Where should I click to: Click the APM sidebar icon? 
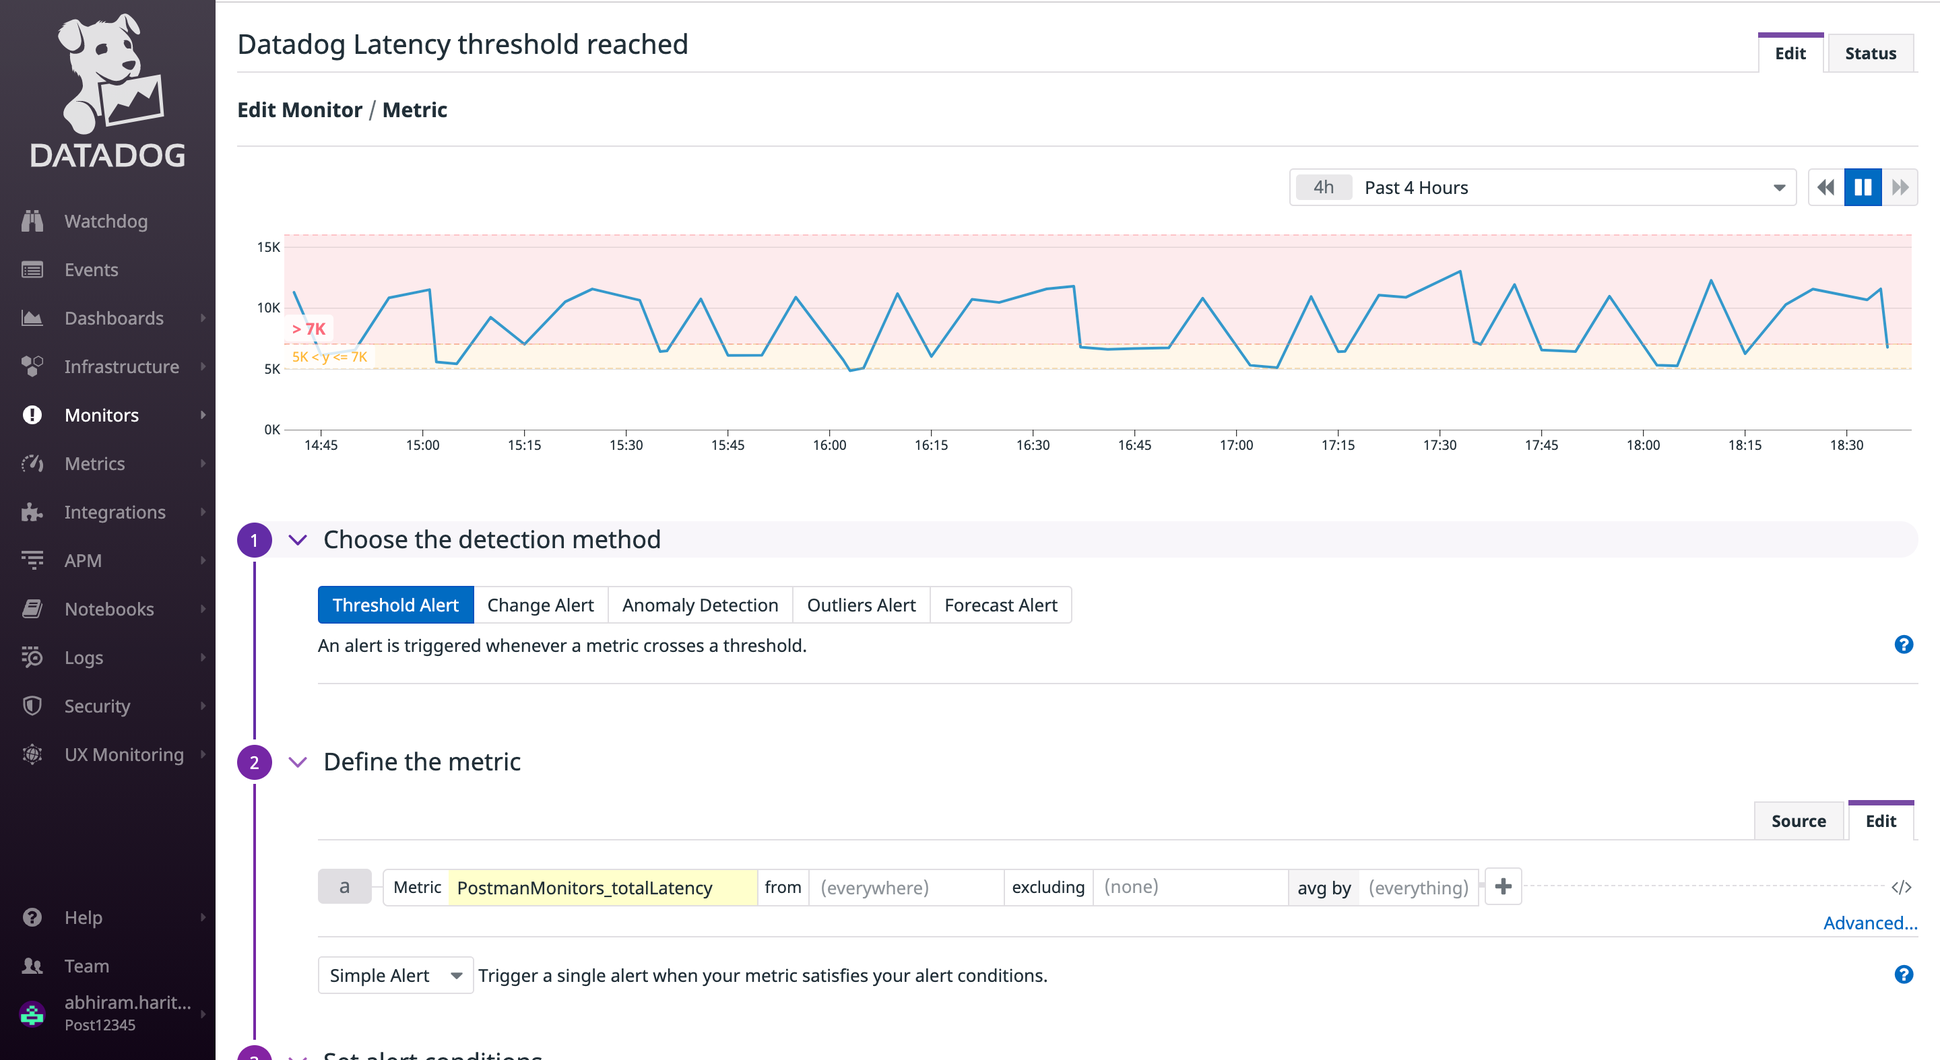click(32, 561)
